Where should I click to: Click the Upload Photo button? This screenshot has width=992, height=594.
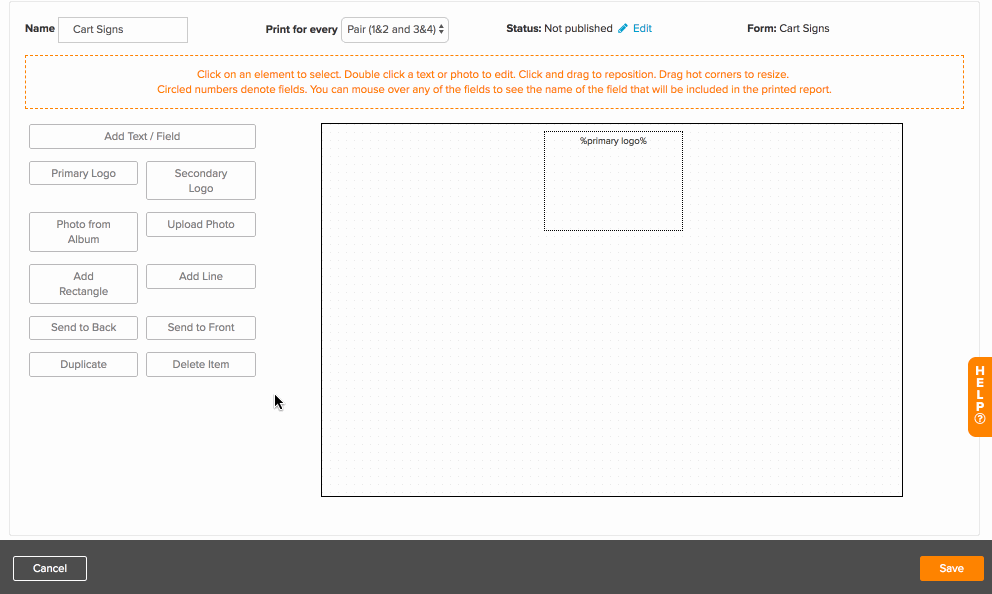click(x=201, y=225)
